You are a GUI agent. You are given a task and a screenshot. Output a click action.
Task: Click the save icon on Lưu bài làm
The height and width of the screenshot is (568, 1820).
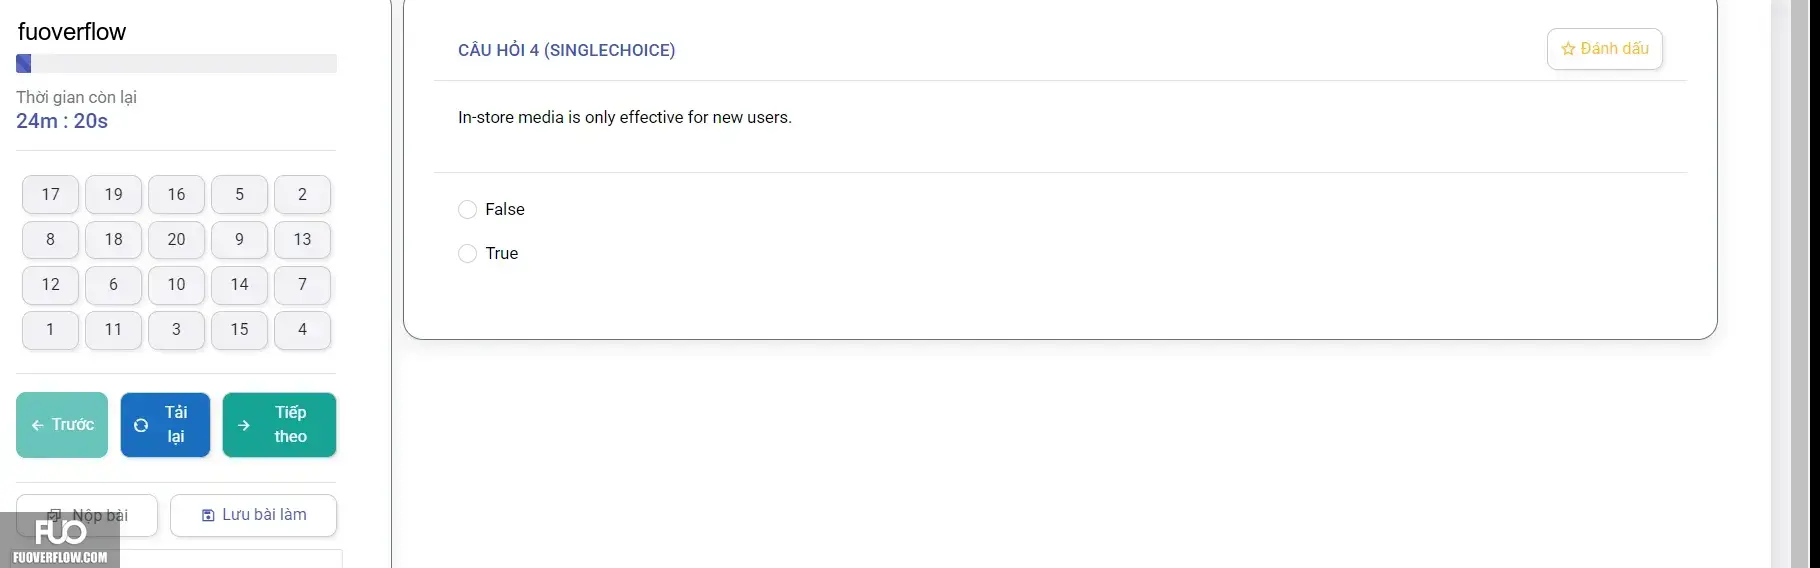(208, 515)
